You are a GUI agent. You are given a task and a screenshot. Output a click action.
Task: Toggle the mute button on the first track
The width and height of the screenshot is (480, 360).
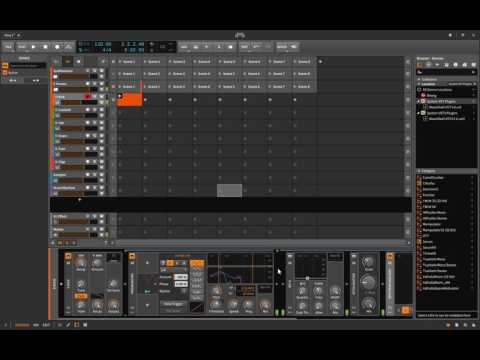coord(101,71)
